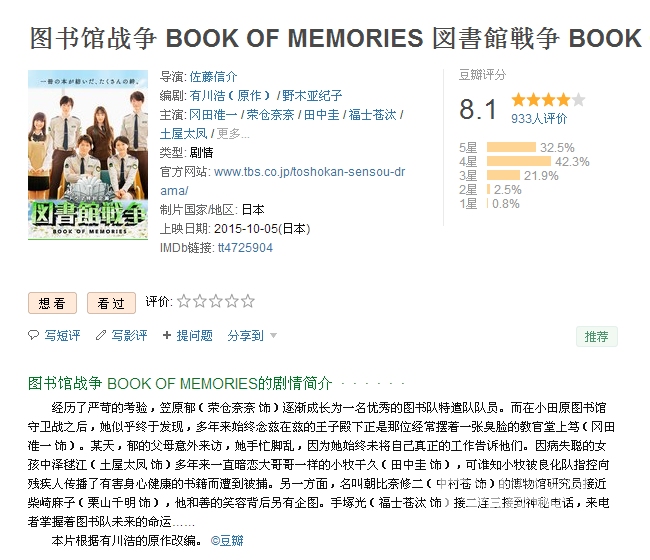The image size is (650, 560).
Task: Click the pencil icon for 写影评
Action: pyautogui.click(x=101, y=335)
